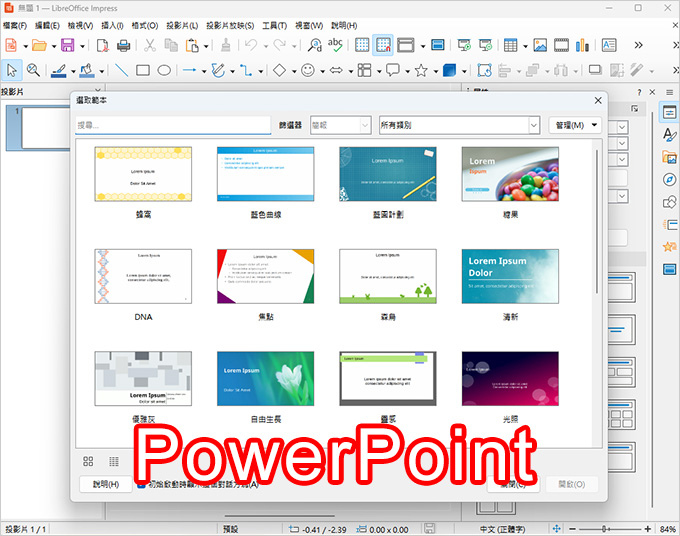Click the New document icon in toolbar

click(11, 45)
